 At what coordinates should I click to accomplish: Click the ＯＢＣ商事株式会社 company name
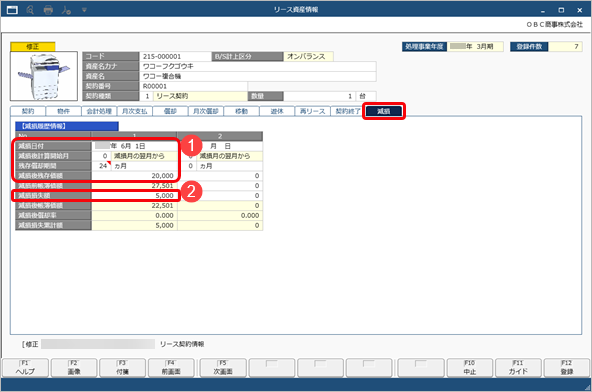coord(554,24)
